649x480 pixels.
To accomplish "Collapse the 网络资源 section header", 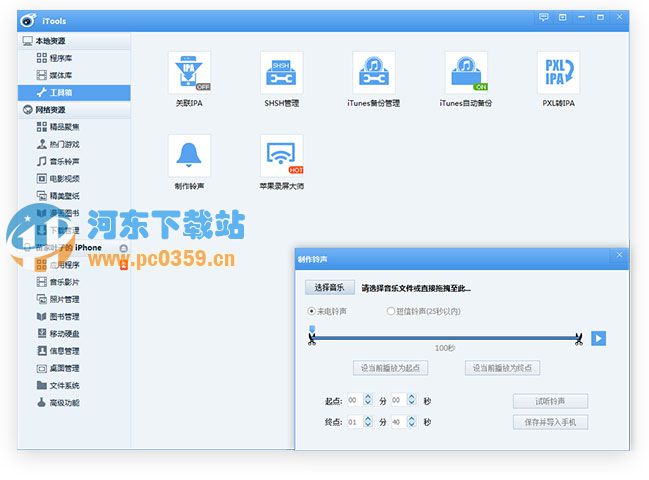I will click(74, 110).
